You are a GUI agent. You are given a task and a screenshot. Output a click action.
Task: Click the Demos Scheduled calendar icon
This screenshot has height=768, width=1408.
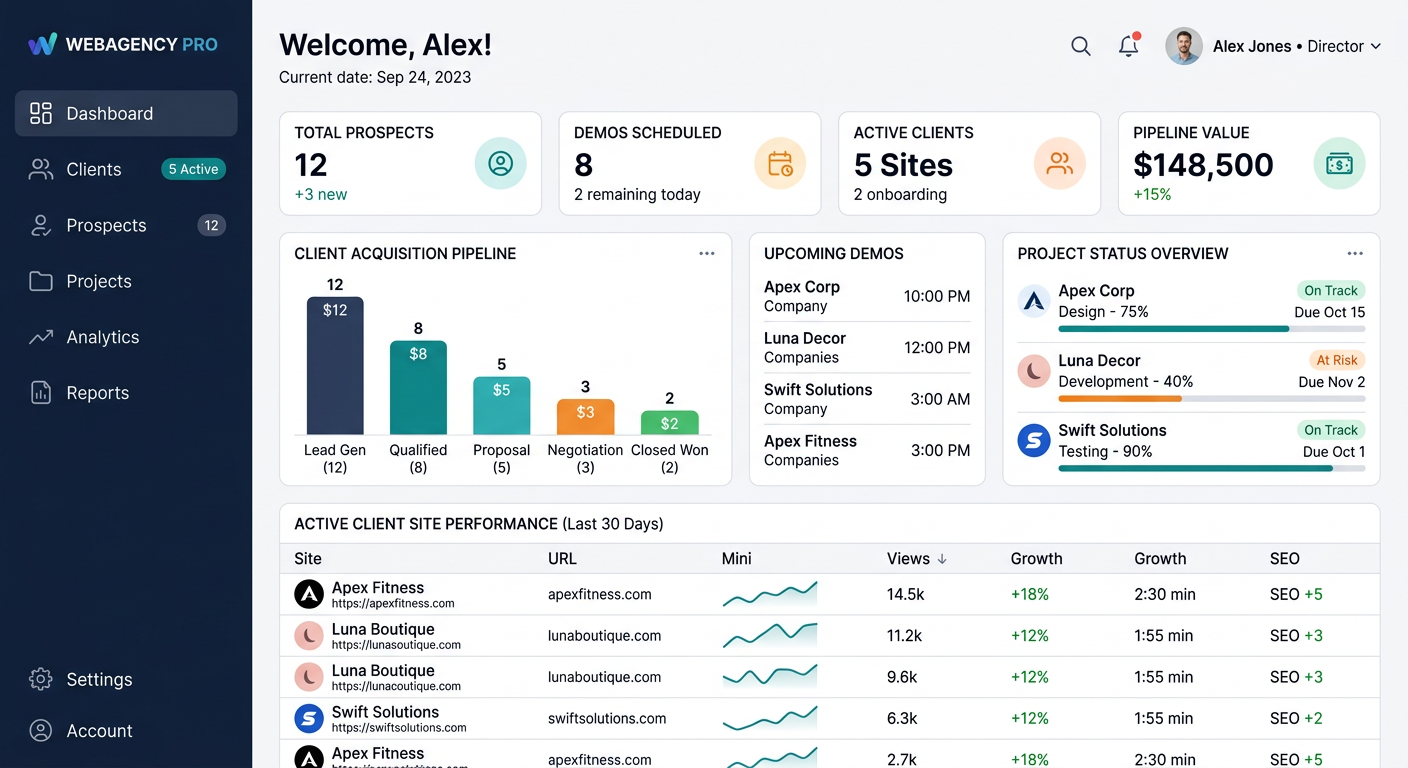tap(780, 163)
